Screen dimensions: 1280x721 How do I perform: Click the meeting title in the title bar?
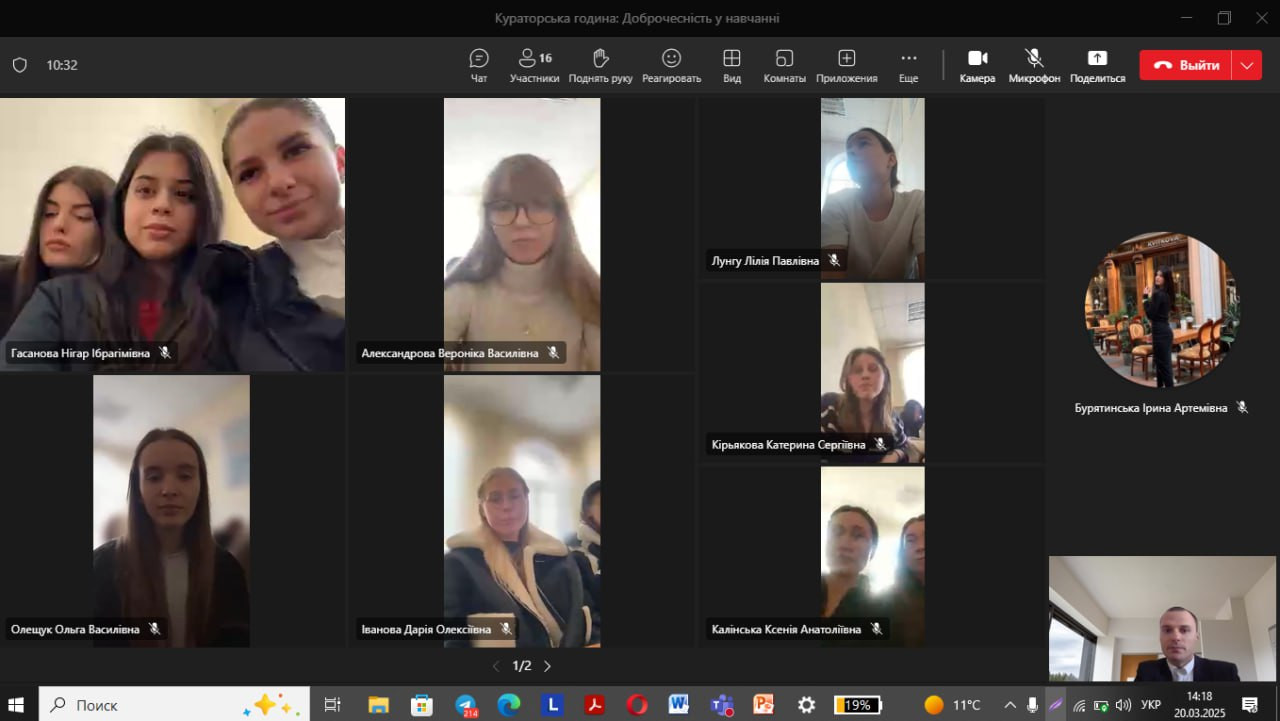coord(637,18)
